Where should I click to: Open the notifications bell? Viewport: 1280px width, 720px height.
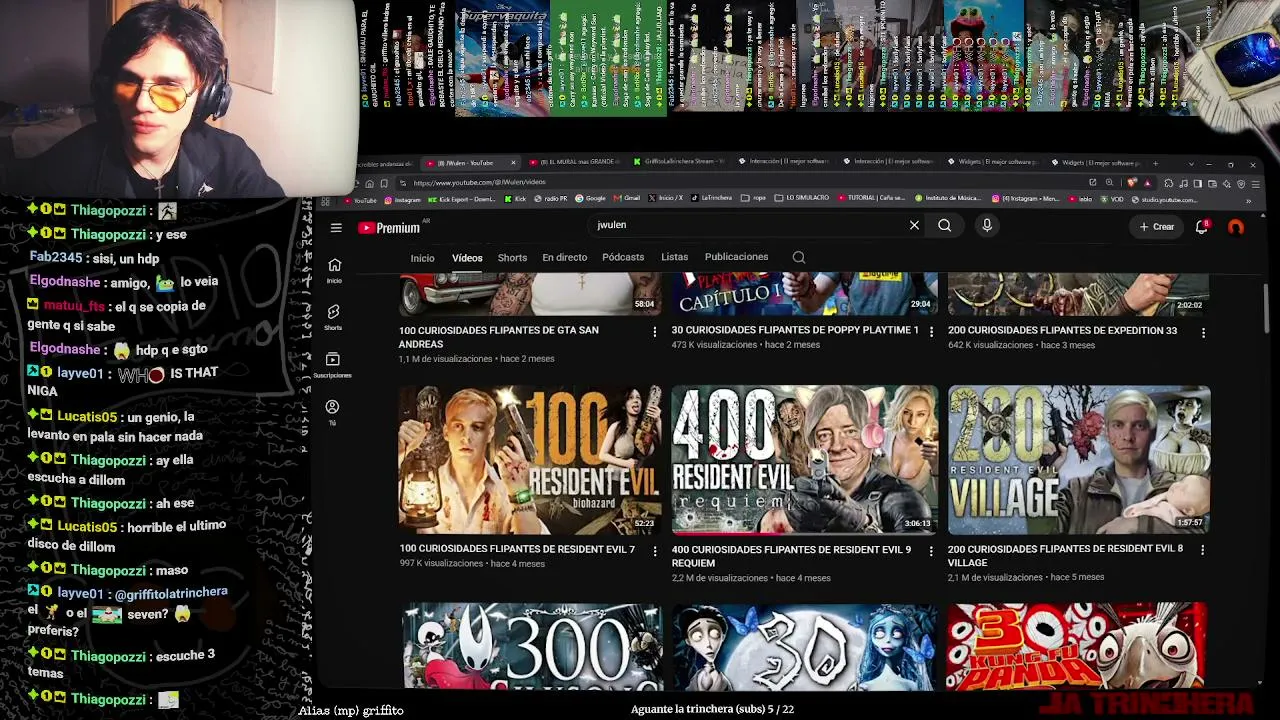pyautogui.click(x=1203, y=227)
